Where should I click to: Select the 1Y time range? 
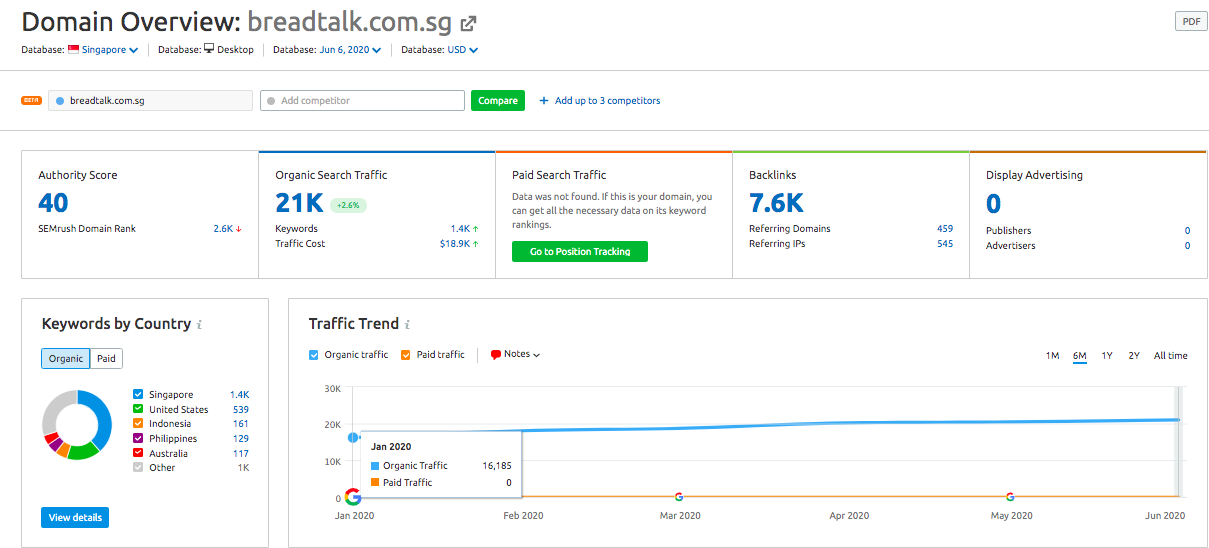[1107, 356]
